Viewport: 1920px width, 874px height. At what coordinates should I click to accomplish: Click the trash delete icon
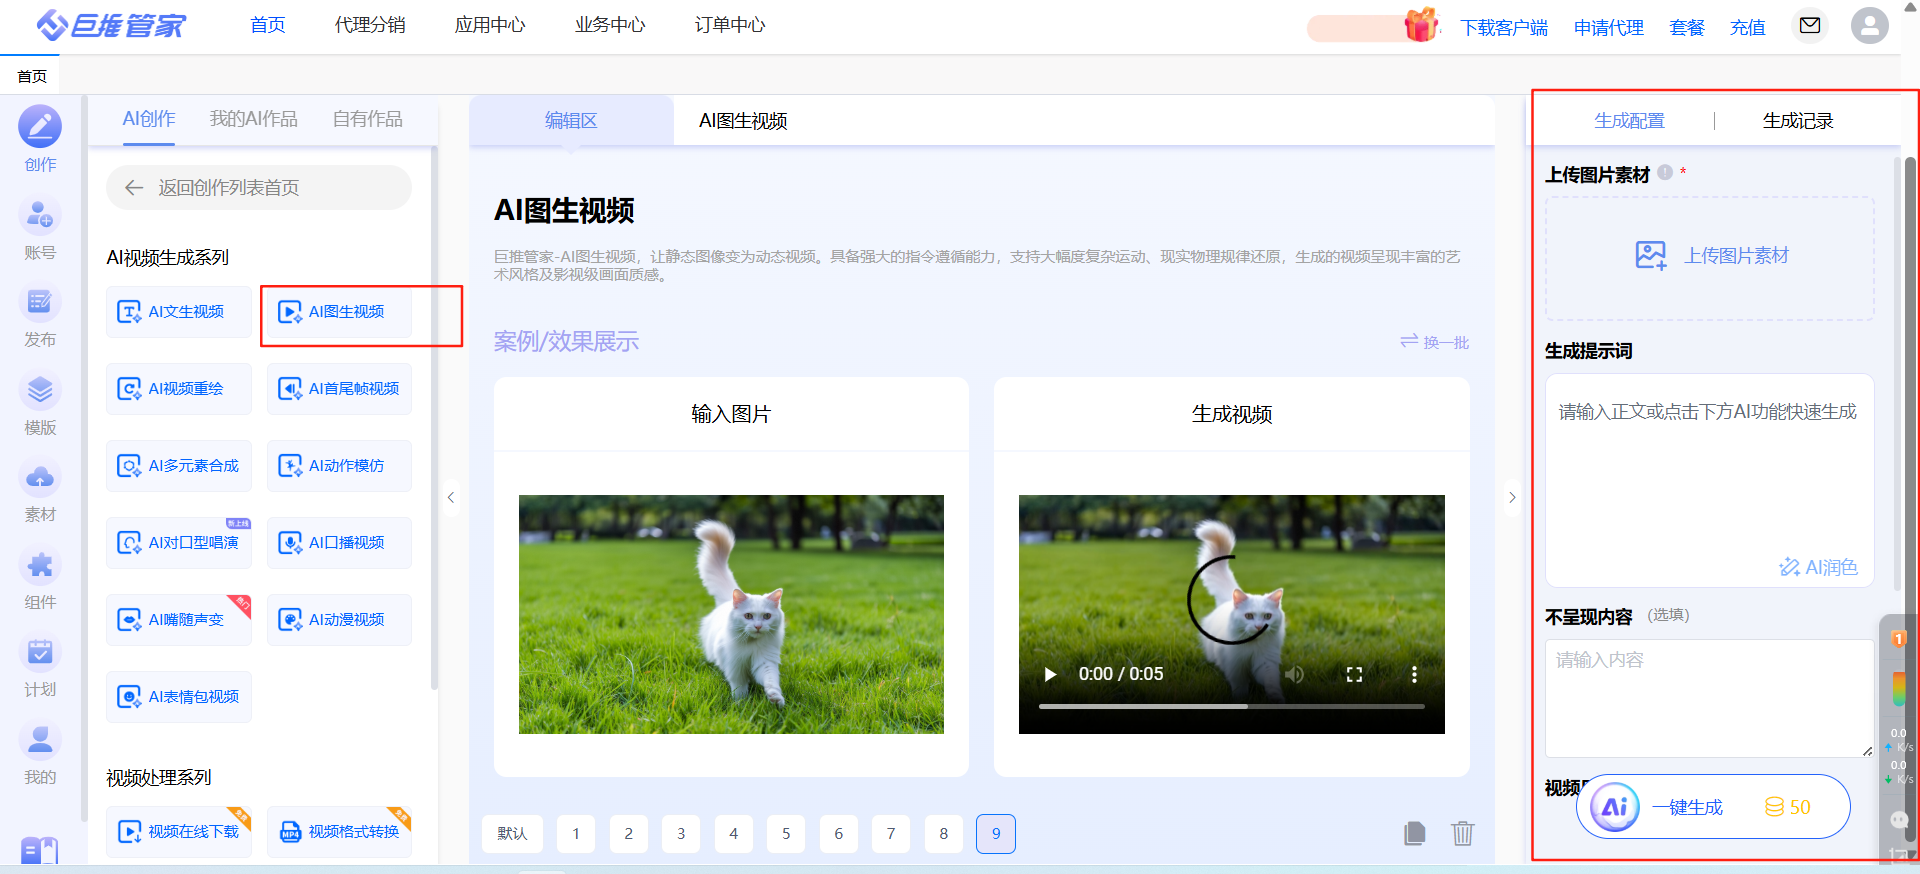point(1462,833)
